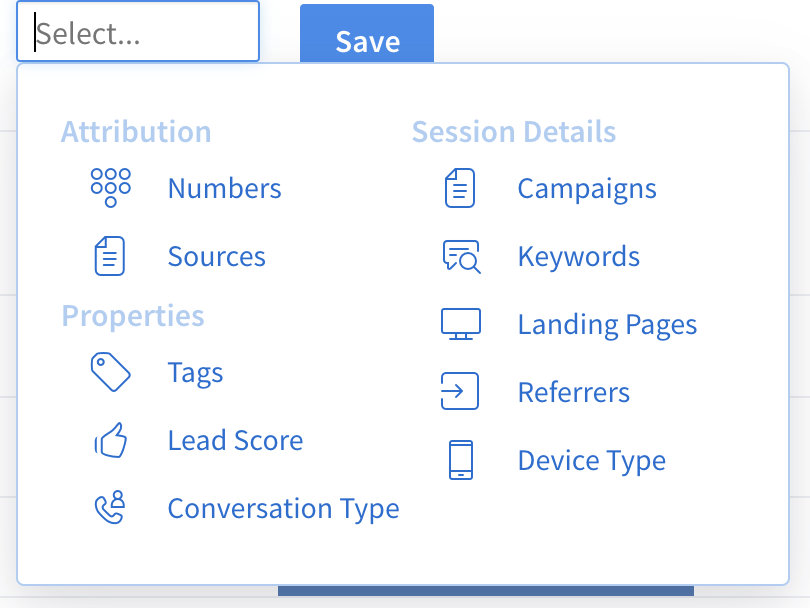Screen dimensions: 810x608
Task: Focus the Select... combo box
Action: click(x=138, y=32)
